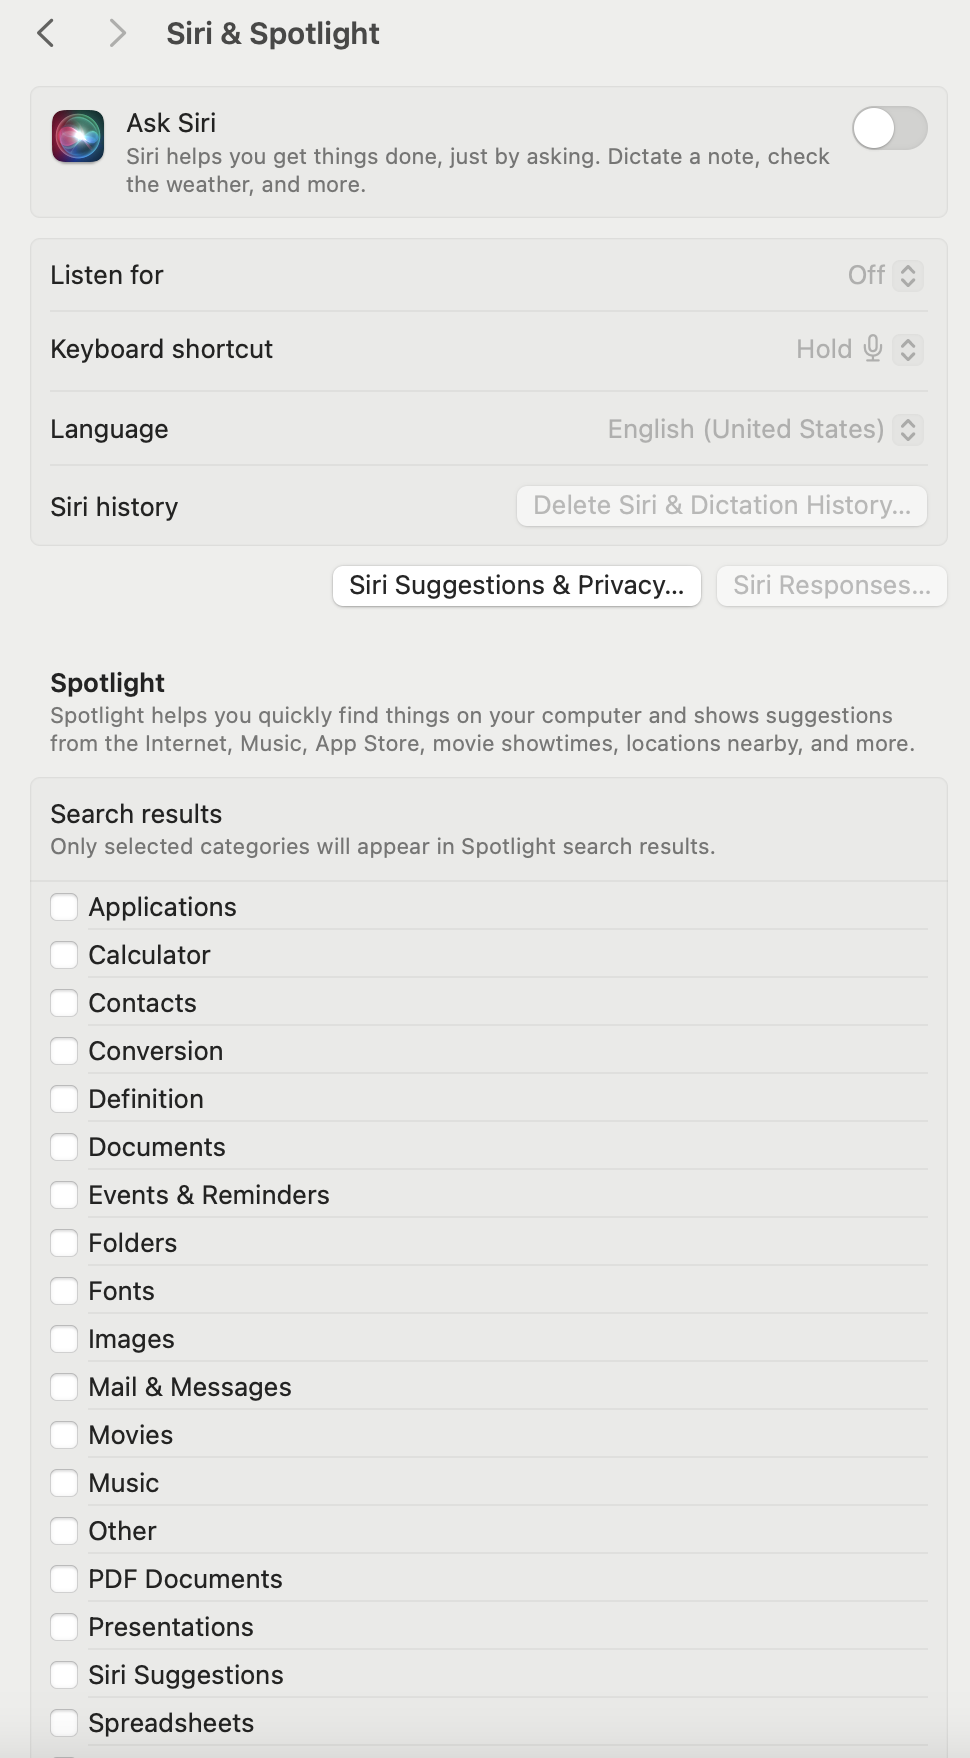
Task: Click the forward navigation arrow
Action: click(117, 33)
